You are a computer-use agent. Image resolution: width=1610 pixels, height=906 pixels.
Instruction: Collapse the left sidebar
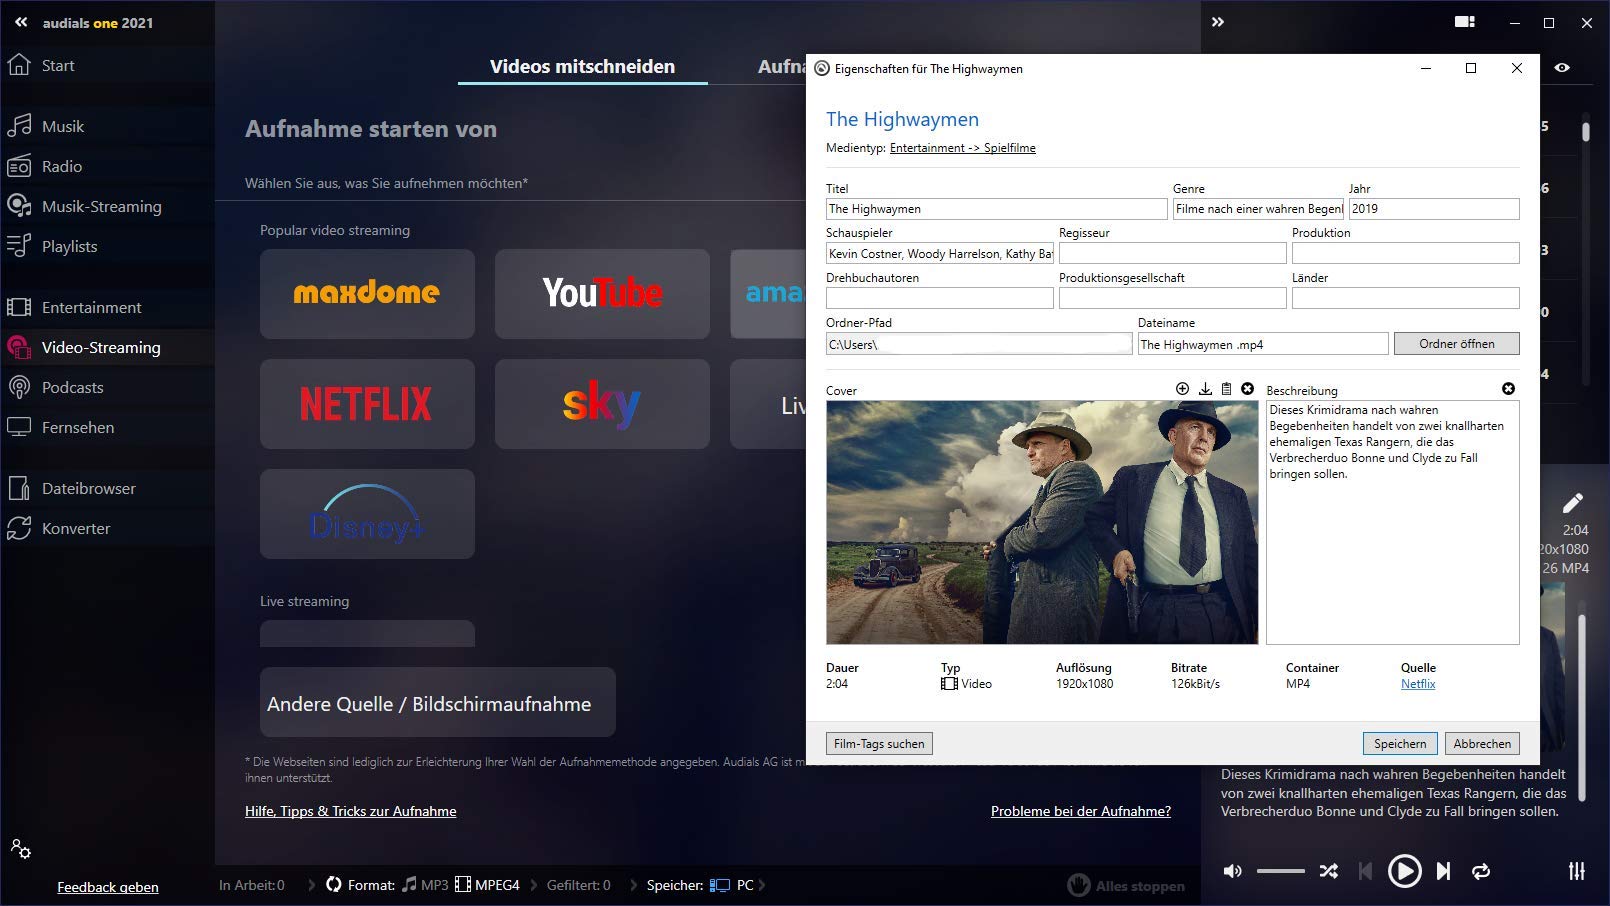coord(21,21)
